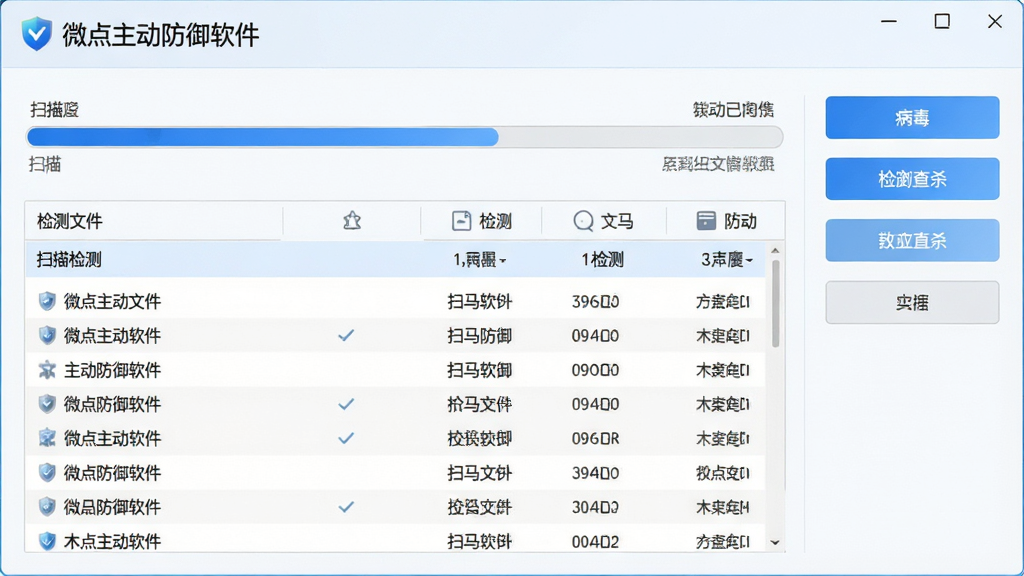Click the panel icon beside the 防动 header
The height and width of the screenshot is (576, 1024).
[x=706, y=221]
